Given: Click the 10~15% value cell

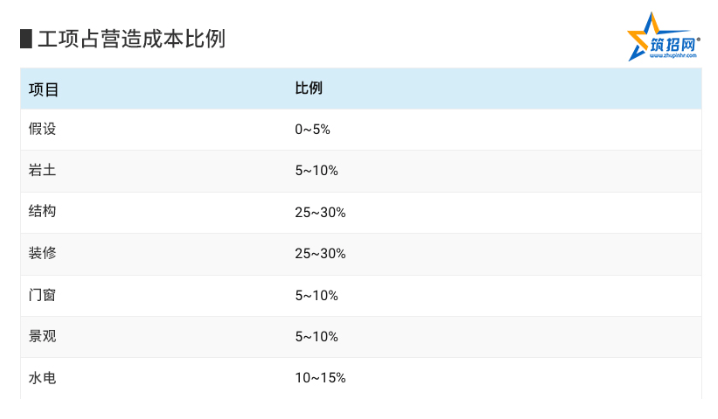Looking at the screenshot, I should tap(320, 378).
